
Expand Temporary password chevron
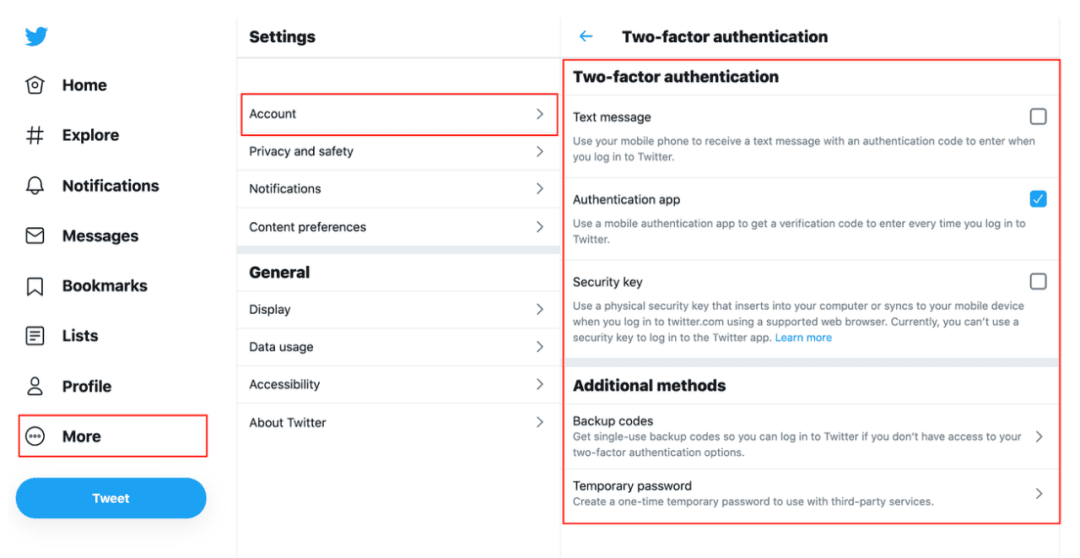coord(1039,493)
